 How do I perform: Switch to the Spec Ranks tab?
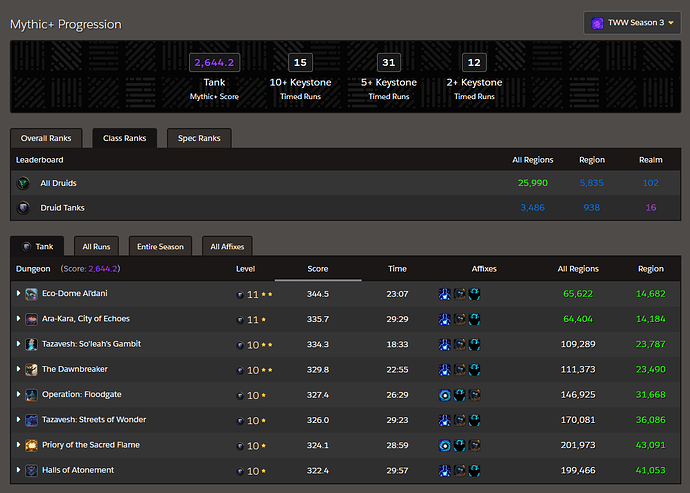[199, 138]
